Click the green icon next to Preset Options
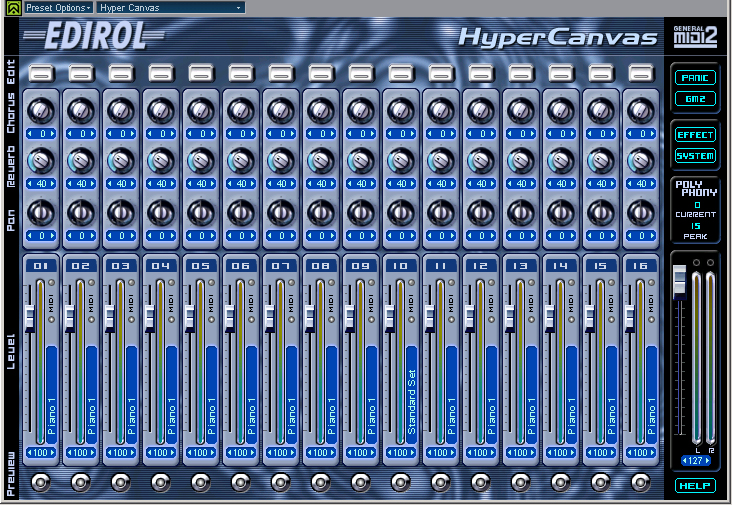Image resolution: width=732 pixels, height=505 pixels. tap(14, 7)
